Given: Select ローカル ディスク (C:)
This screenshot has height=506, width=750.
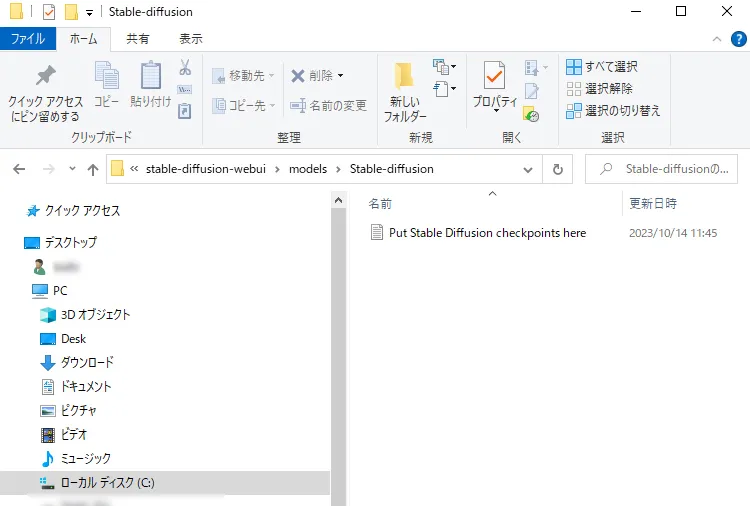Looking at the screenshot, I should coord(165,483).
